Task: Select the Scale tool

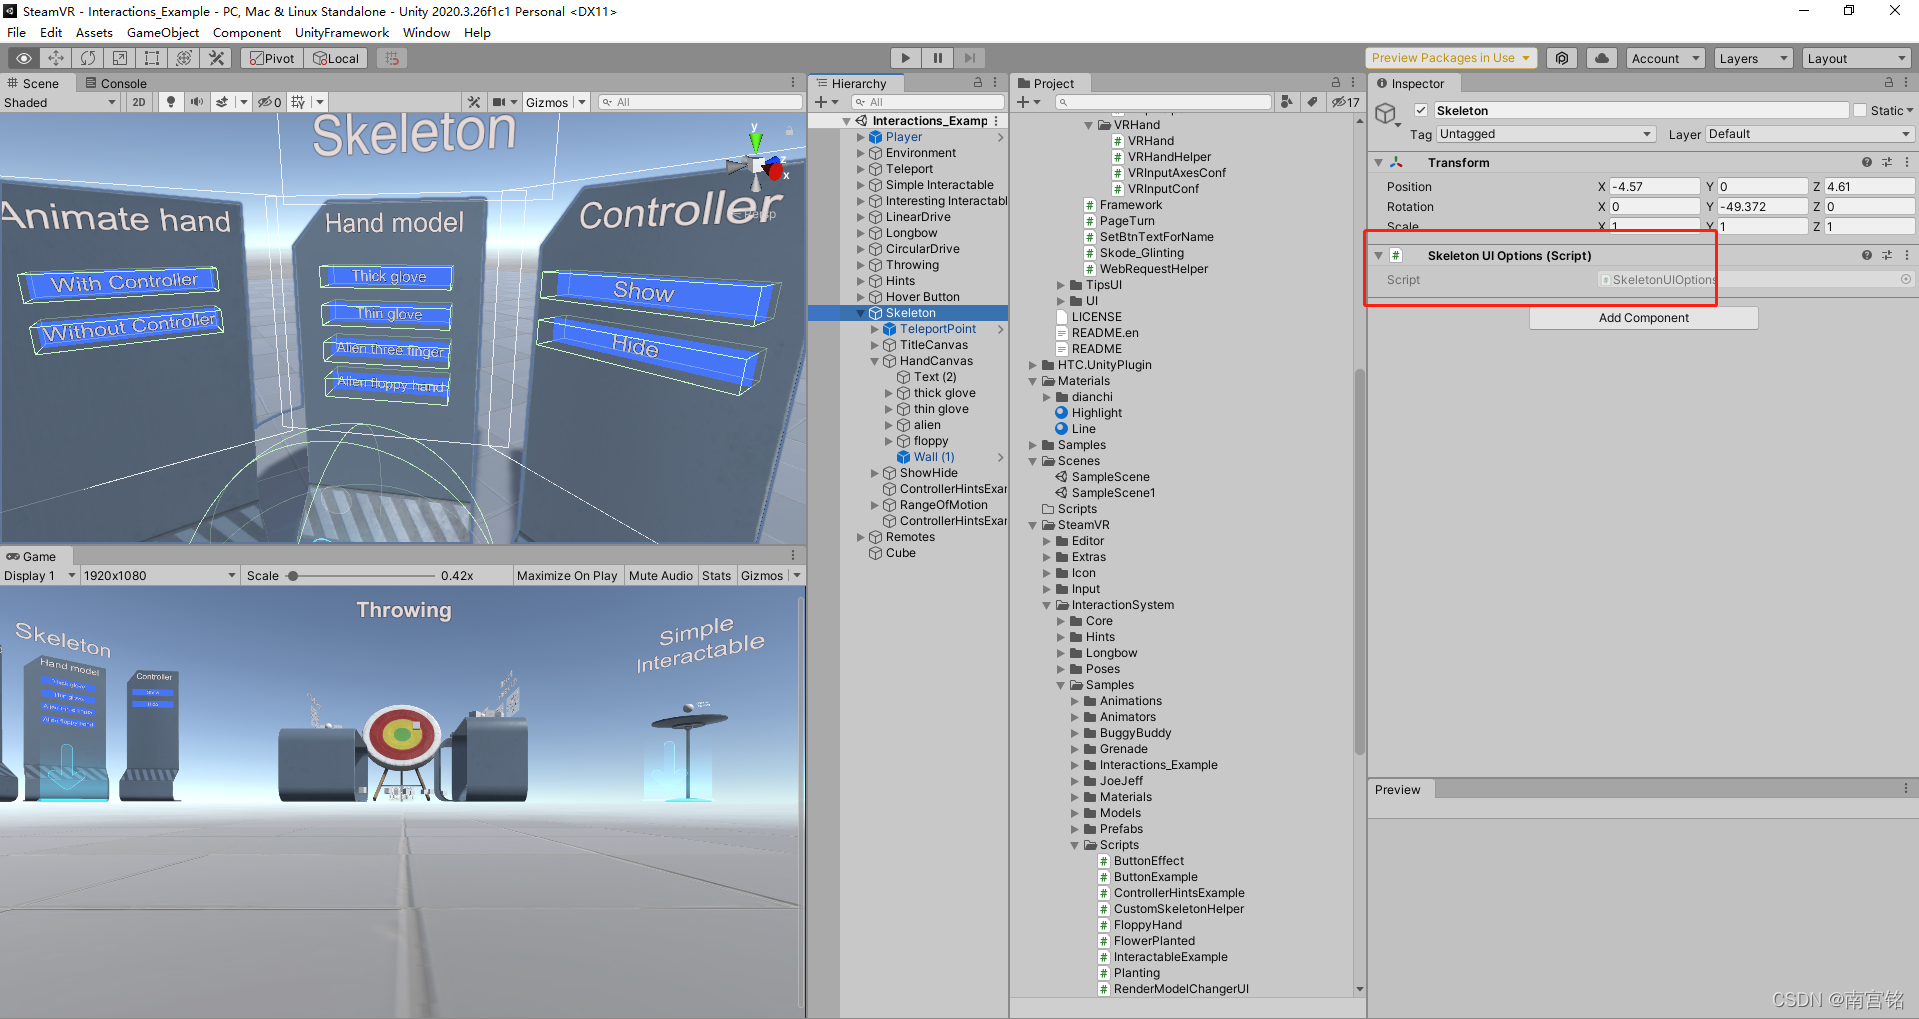Action: pos(120,58)
